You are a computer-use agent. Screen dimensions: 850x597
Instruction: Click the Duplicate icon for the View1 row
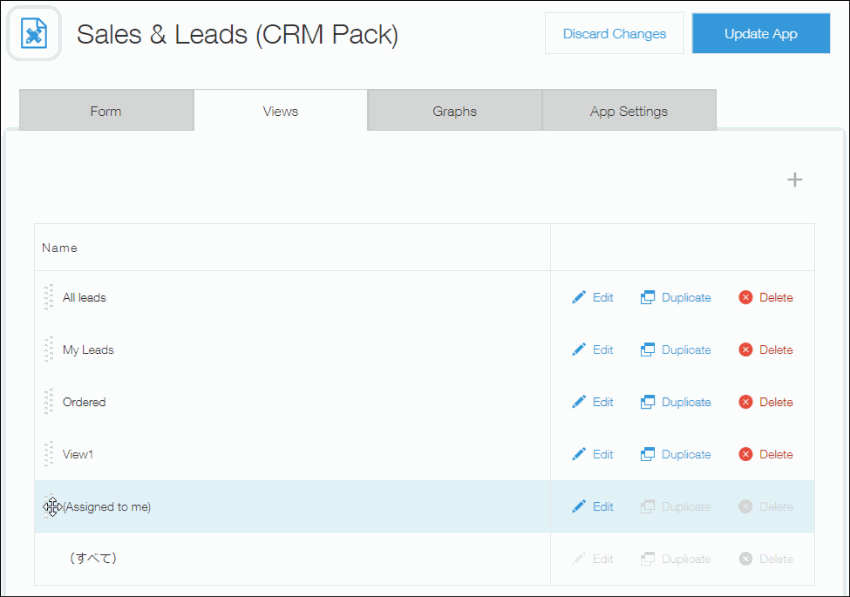coord(648,454)
